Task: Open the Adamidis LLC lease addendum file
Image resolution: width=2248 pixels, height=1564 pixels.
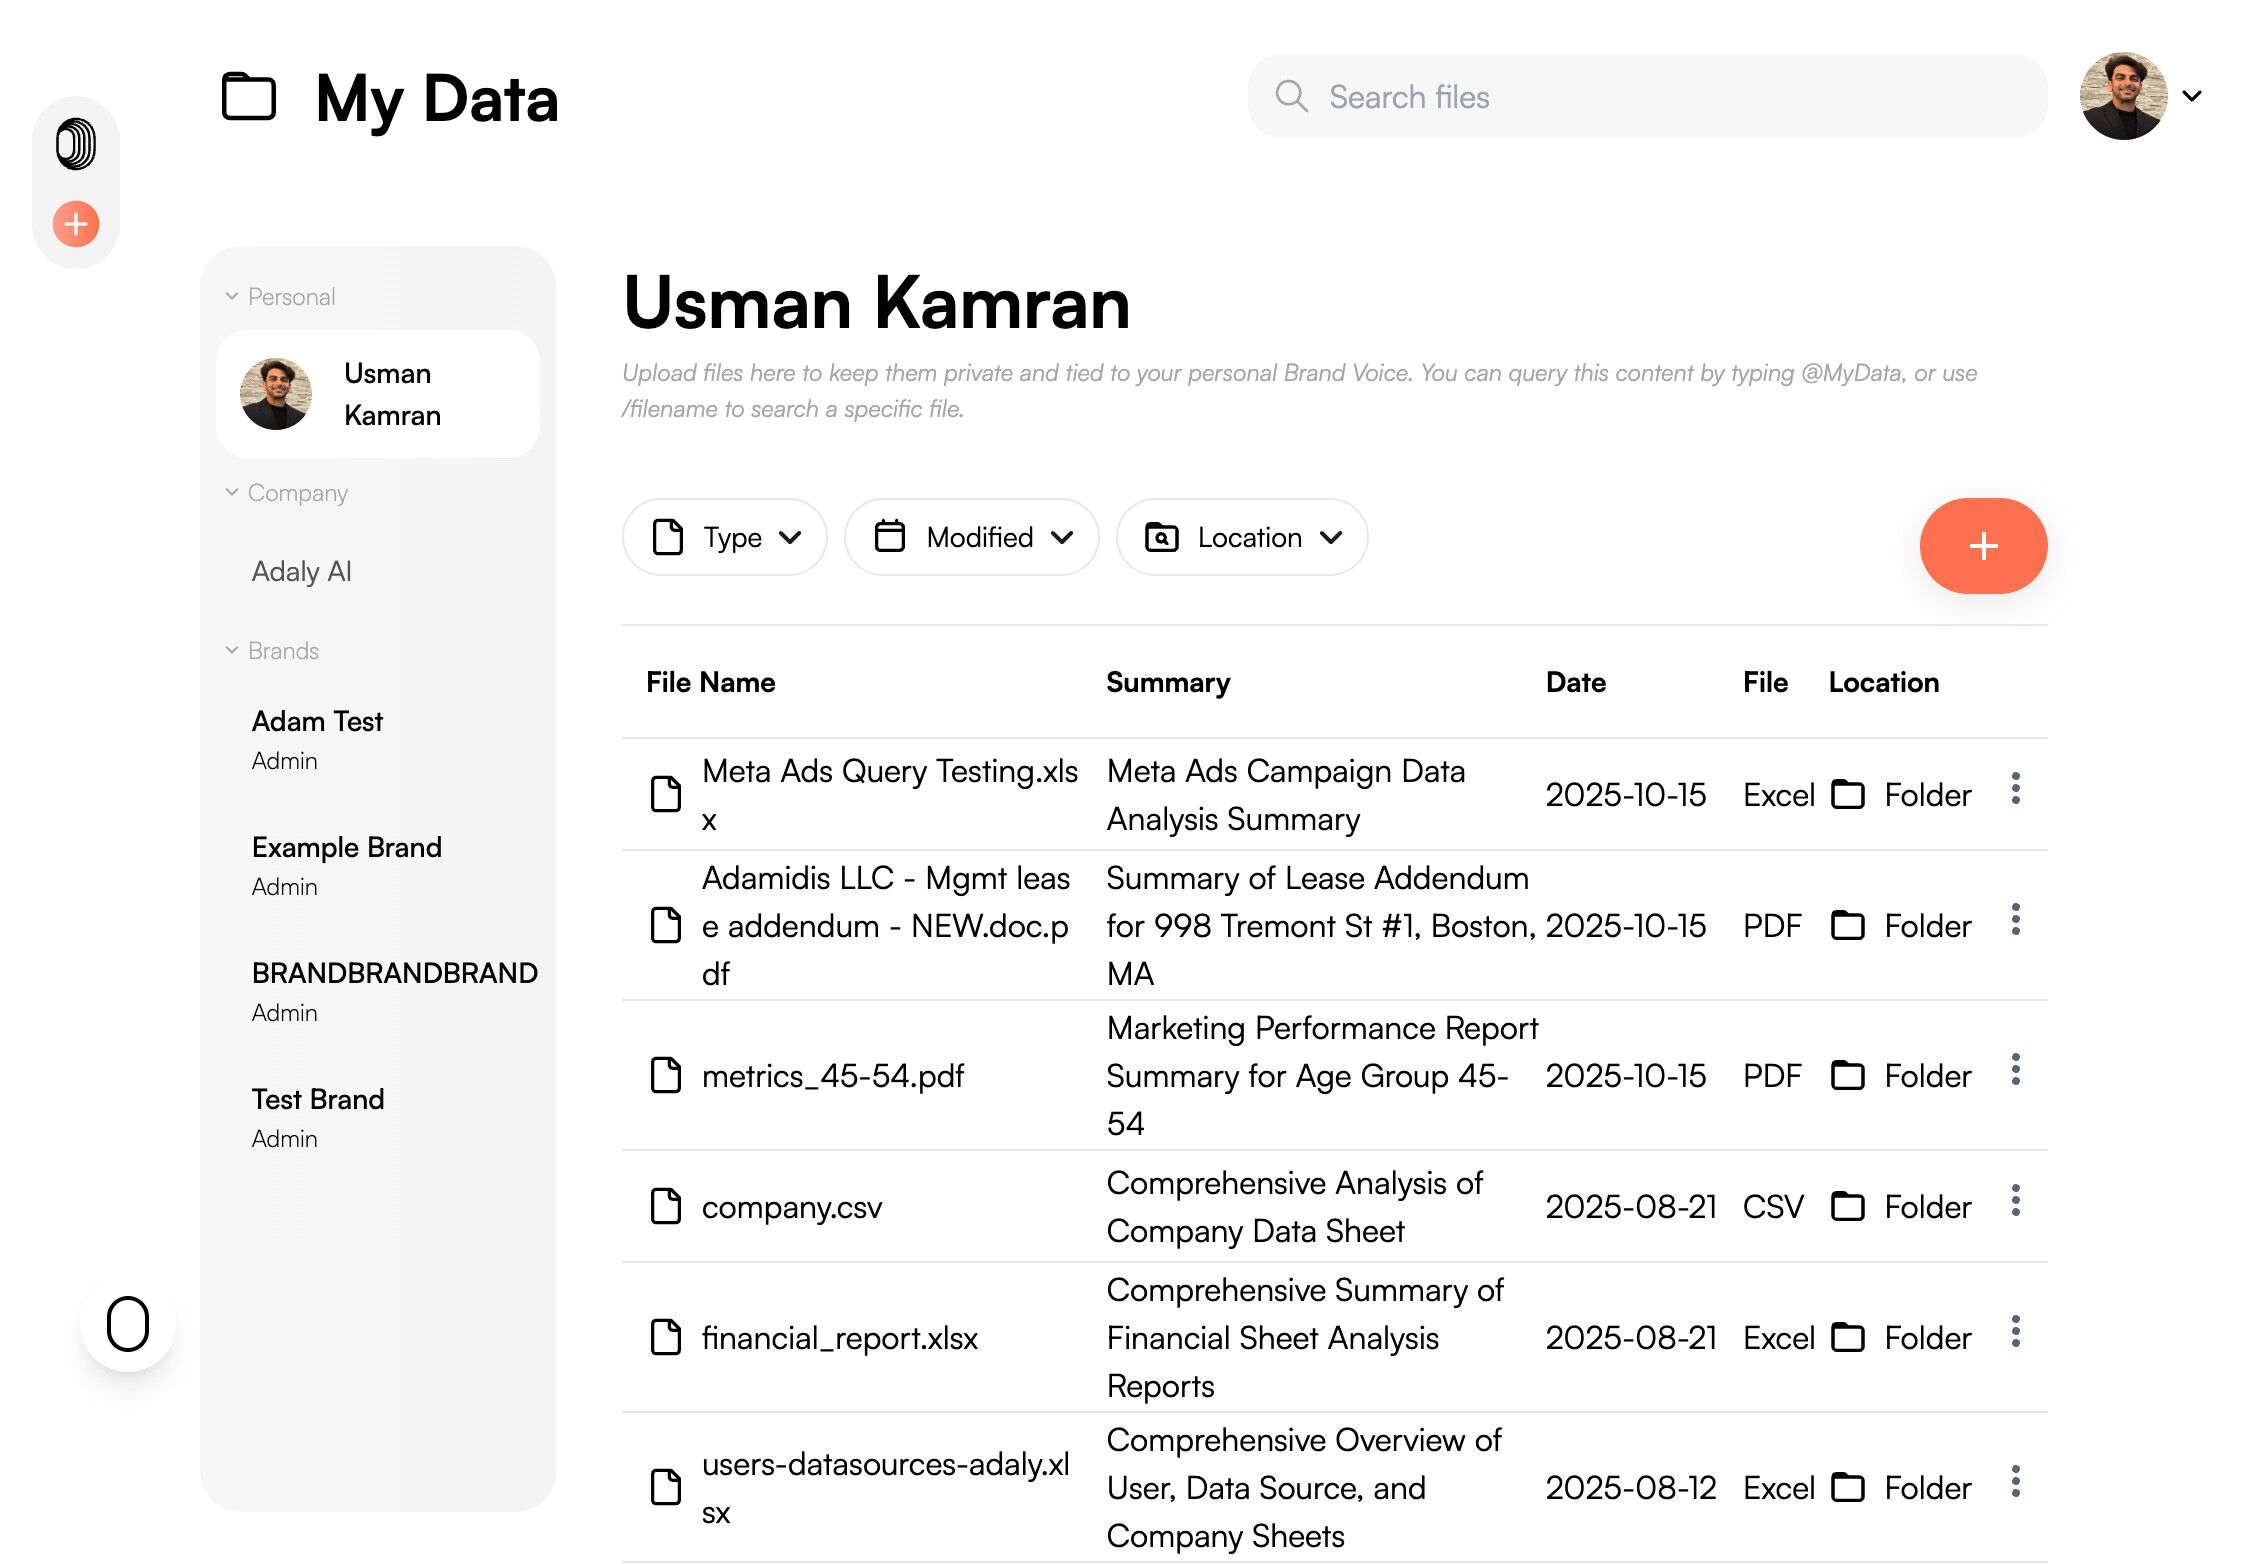Action: tap(884, 926)
